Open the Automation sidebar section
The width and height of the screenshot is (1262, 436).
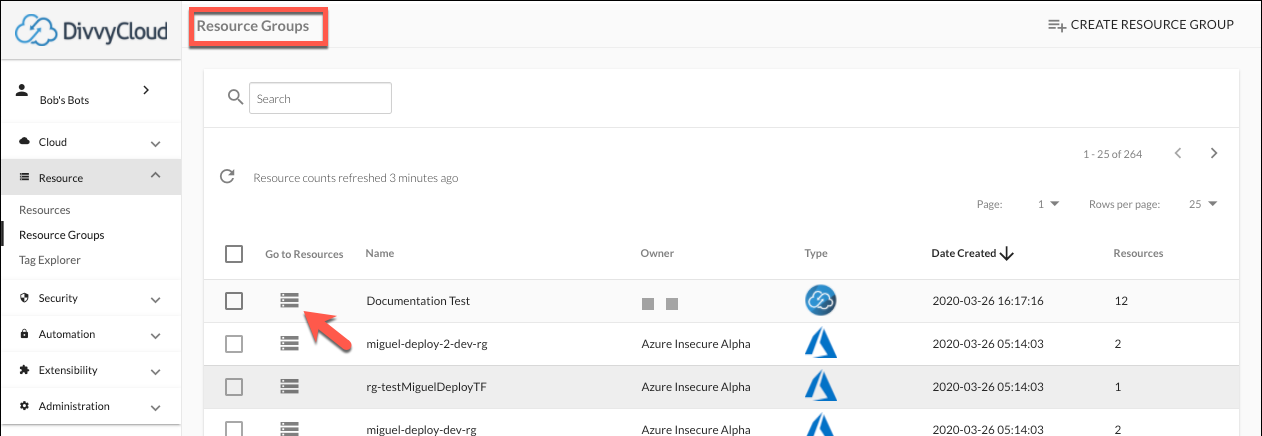click(x=90, y=334)
